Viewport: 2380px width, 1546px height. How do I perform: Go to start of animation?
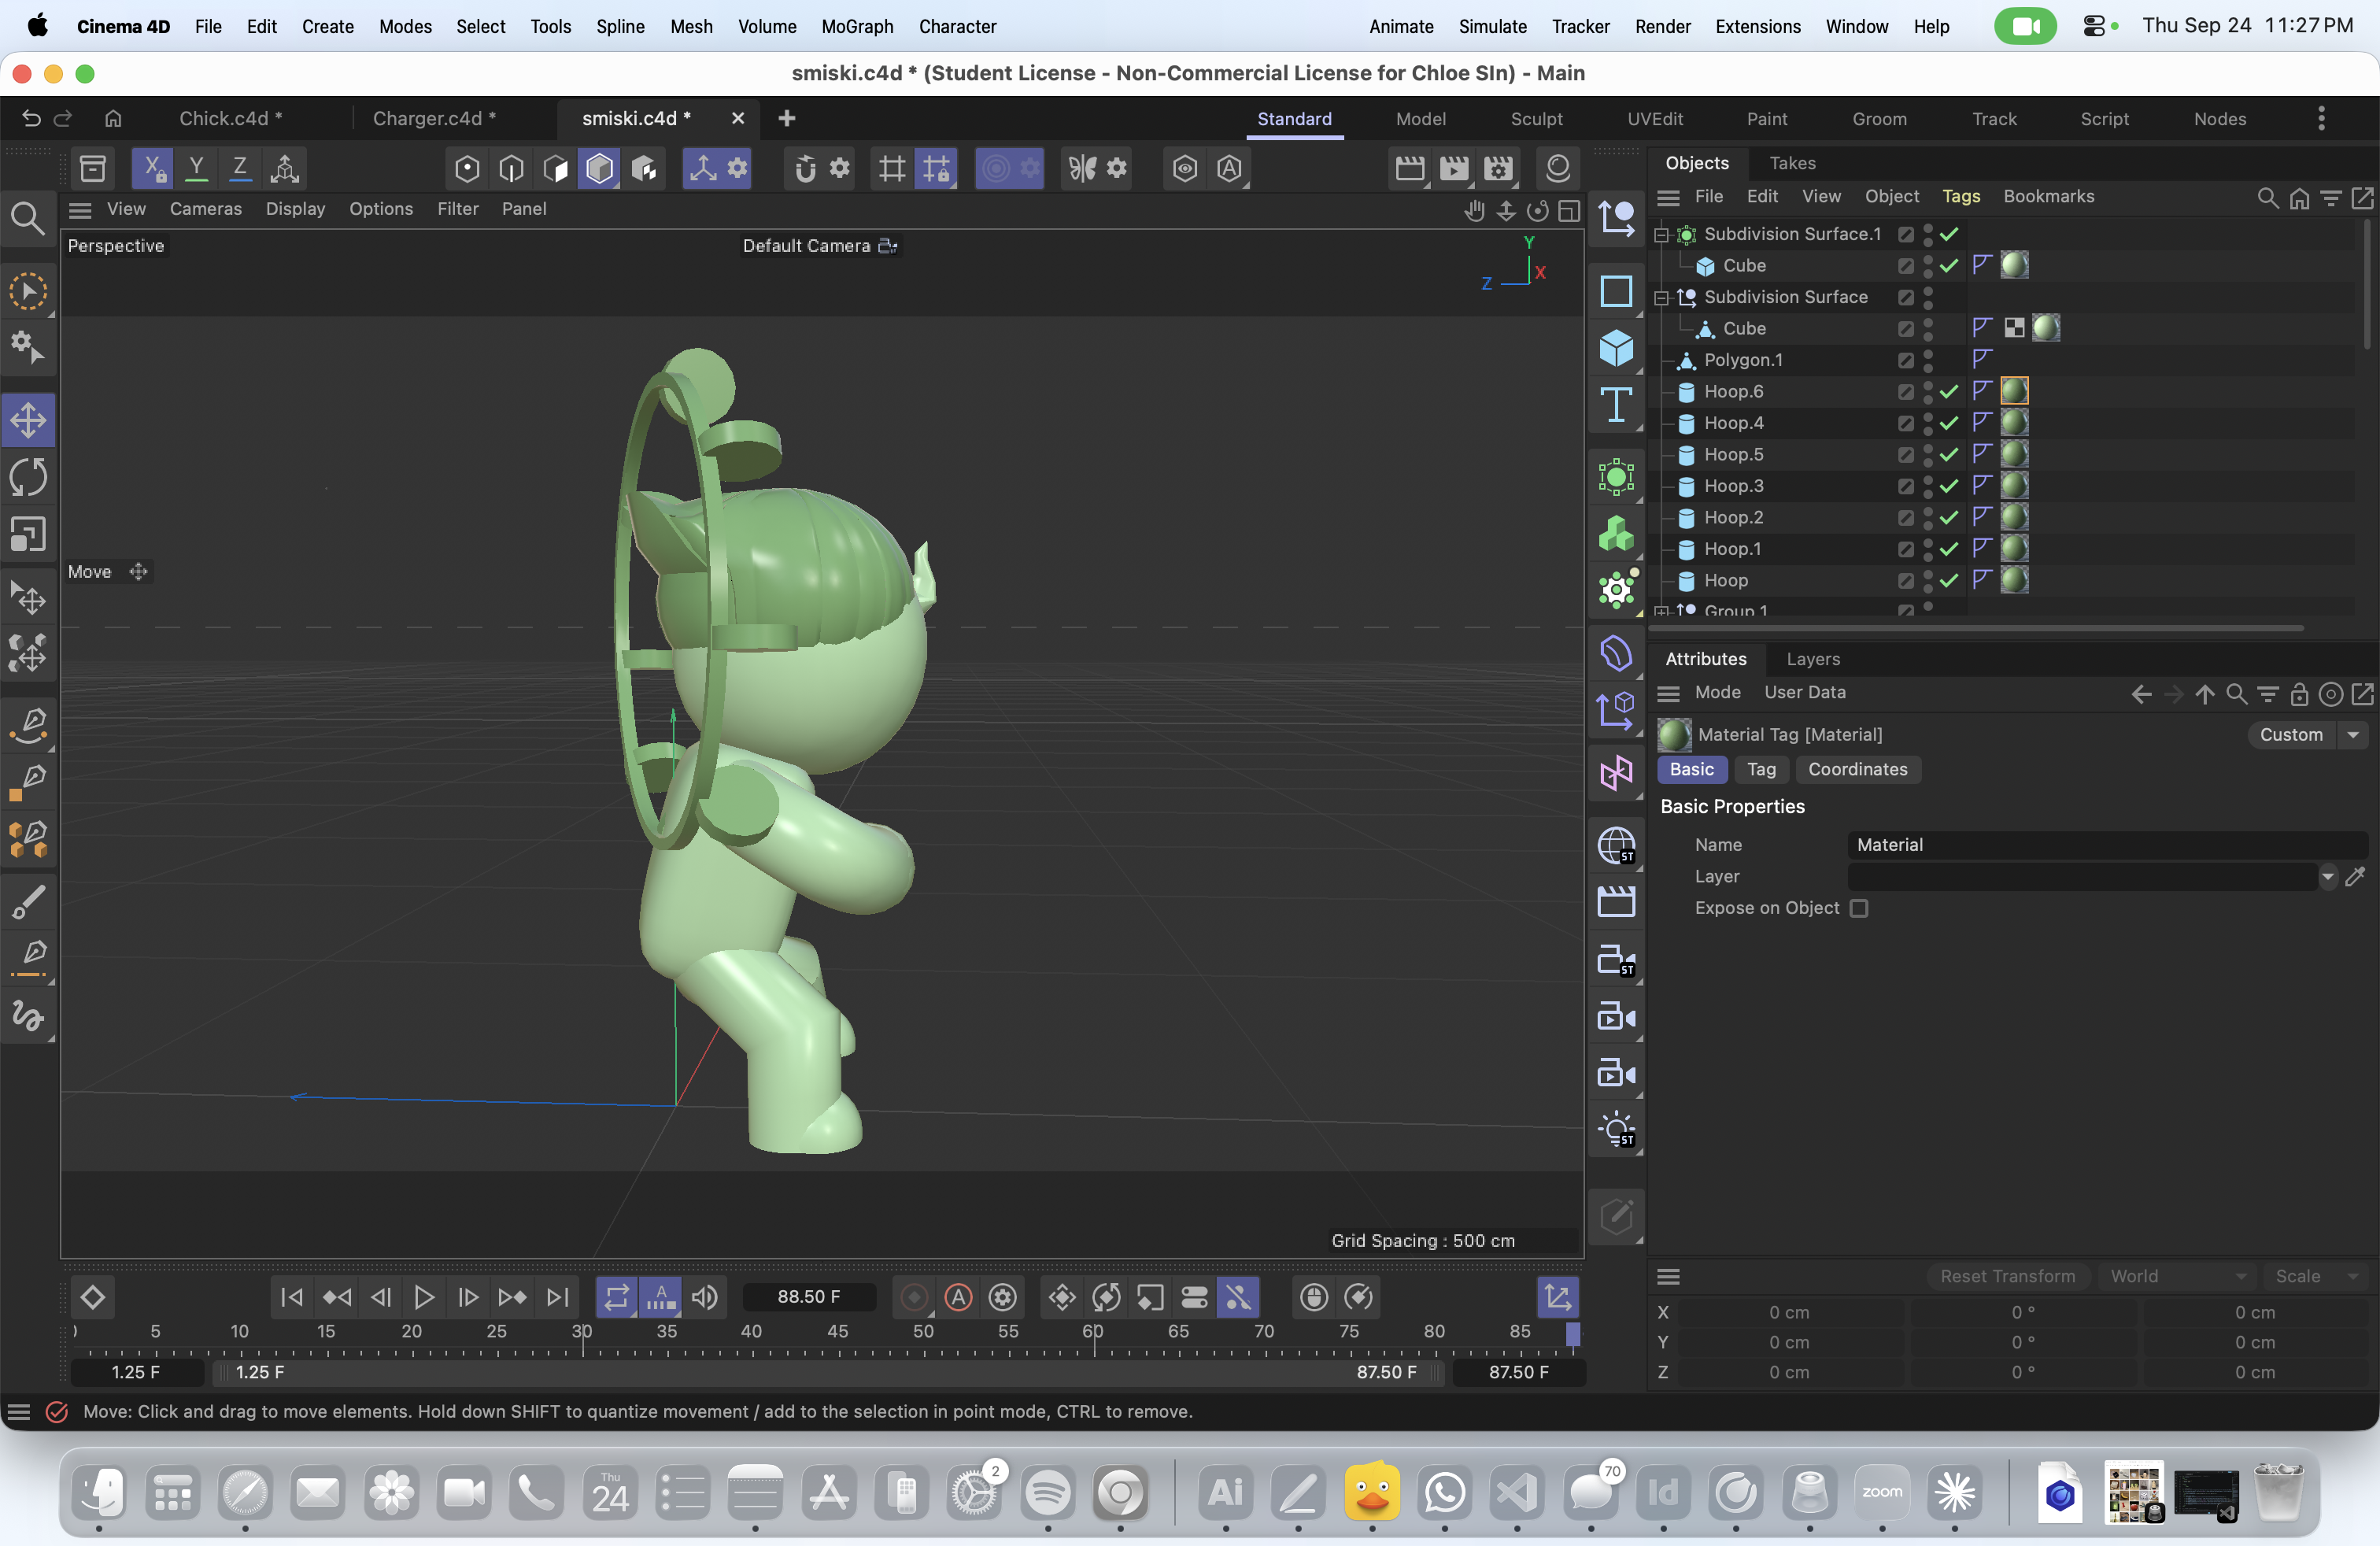pyautogui.click(x=292, y=1297)
